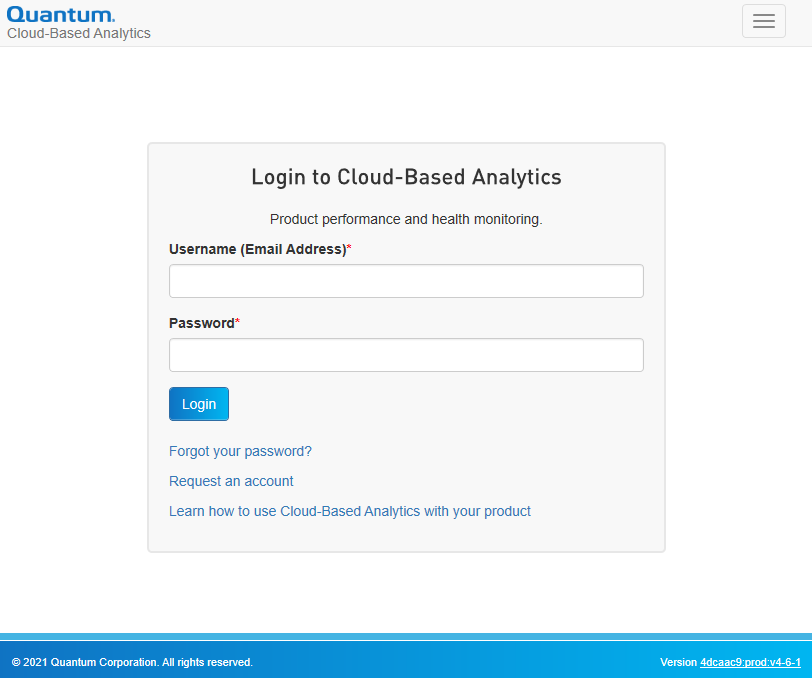812x678 pixels.
Task: Click the blue Login button
Action: pos(199,404)
